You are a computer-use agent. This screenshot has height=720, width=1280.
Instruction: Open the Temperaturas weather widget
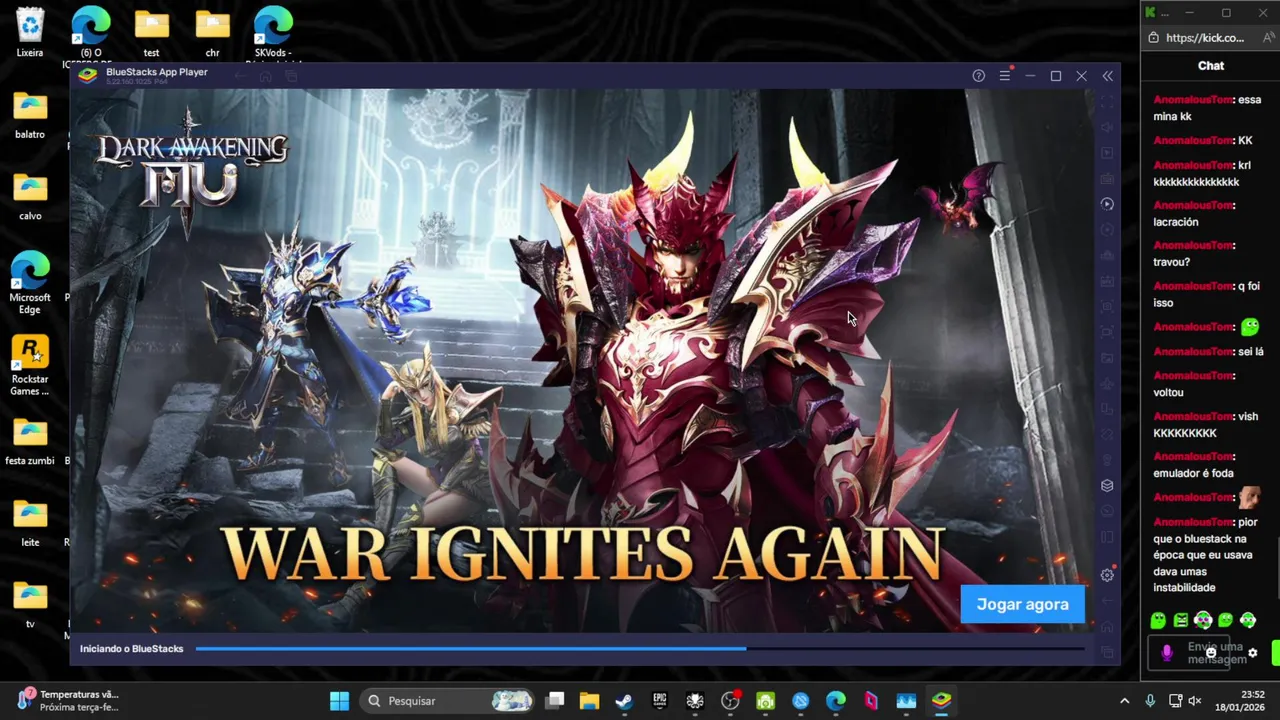point(68,701)
